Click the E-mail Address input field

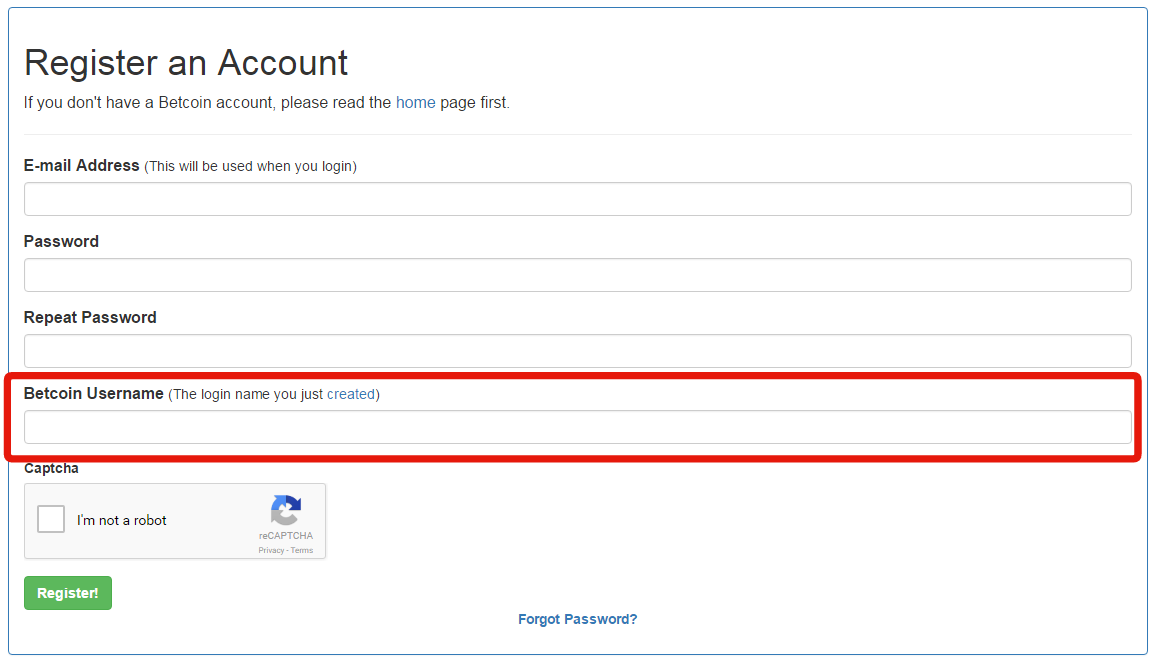(x=578, y=200)
